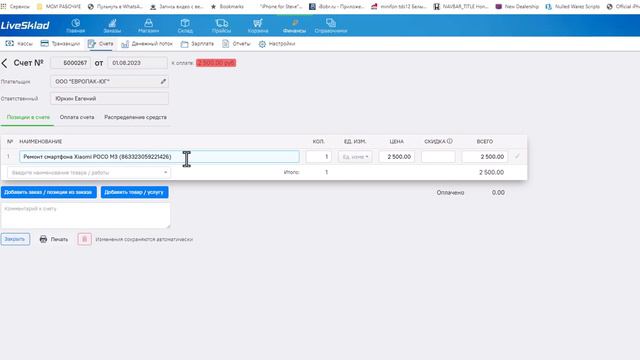Open Настройки gear in finance submenu
Viewport: 640px width, 360px height.
pyautogui.click(x=277, y=44)
